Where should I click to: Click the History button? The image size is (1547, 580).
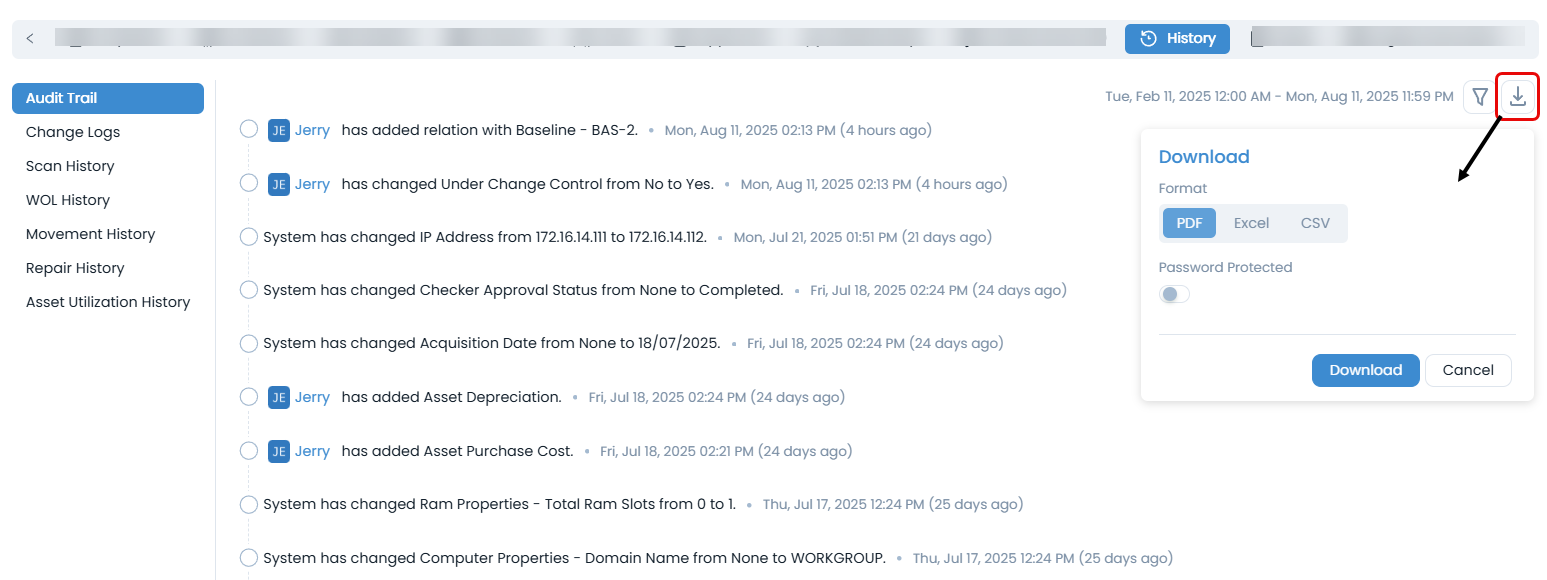[x=1177, y=39]
